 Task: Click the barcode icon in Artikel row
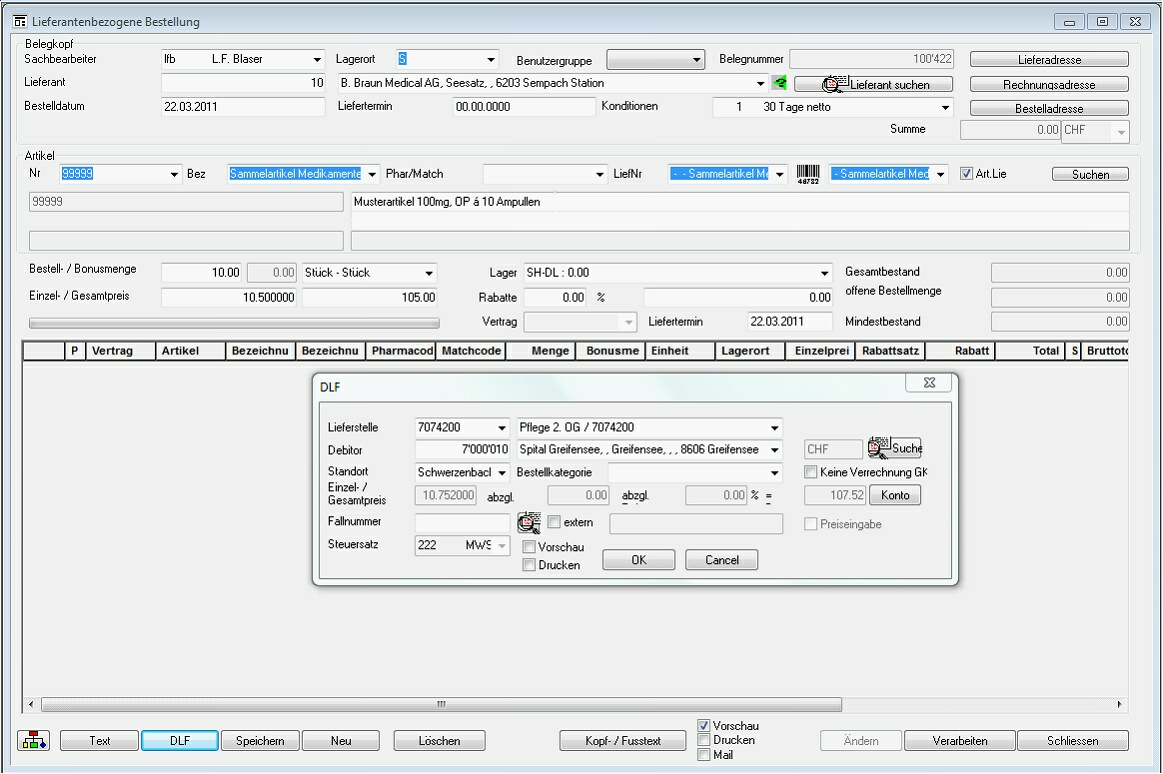click(x=808, y=175)
